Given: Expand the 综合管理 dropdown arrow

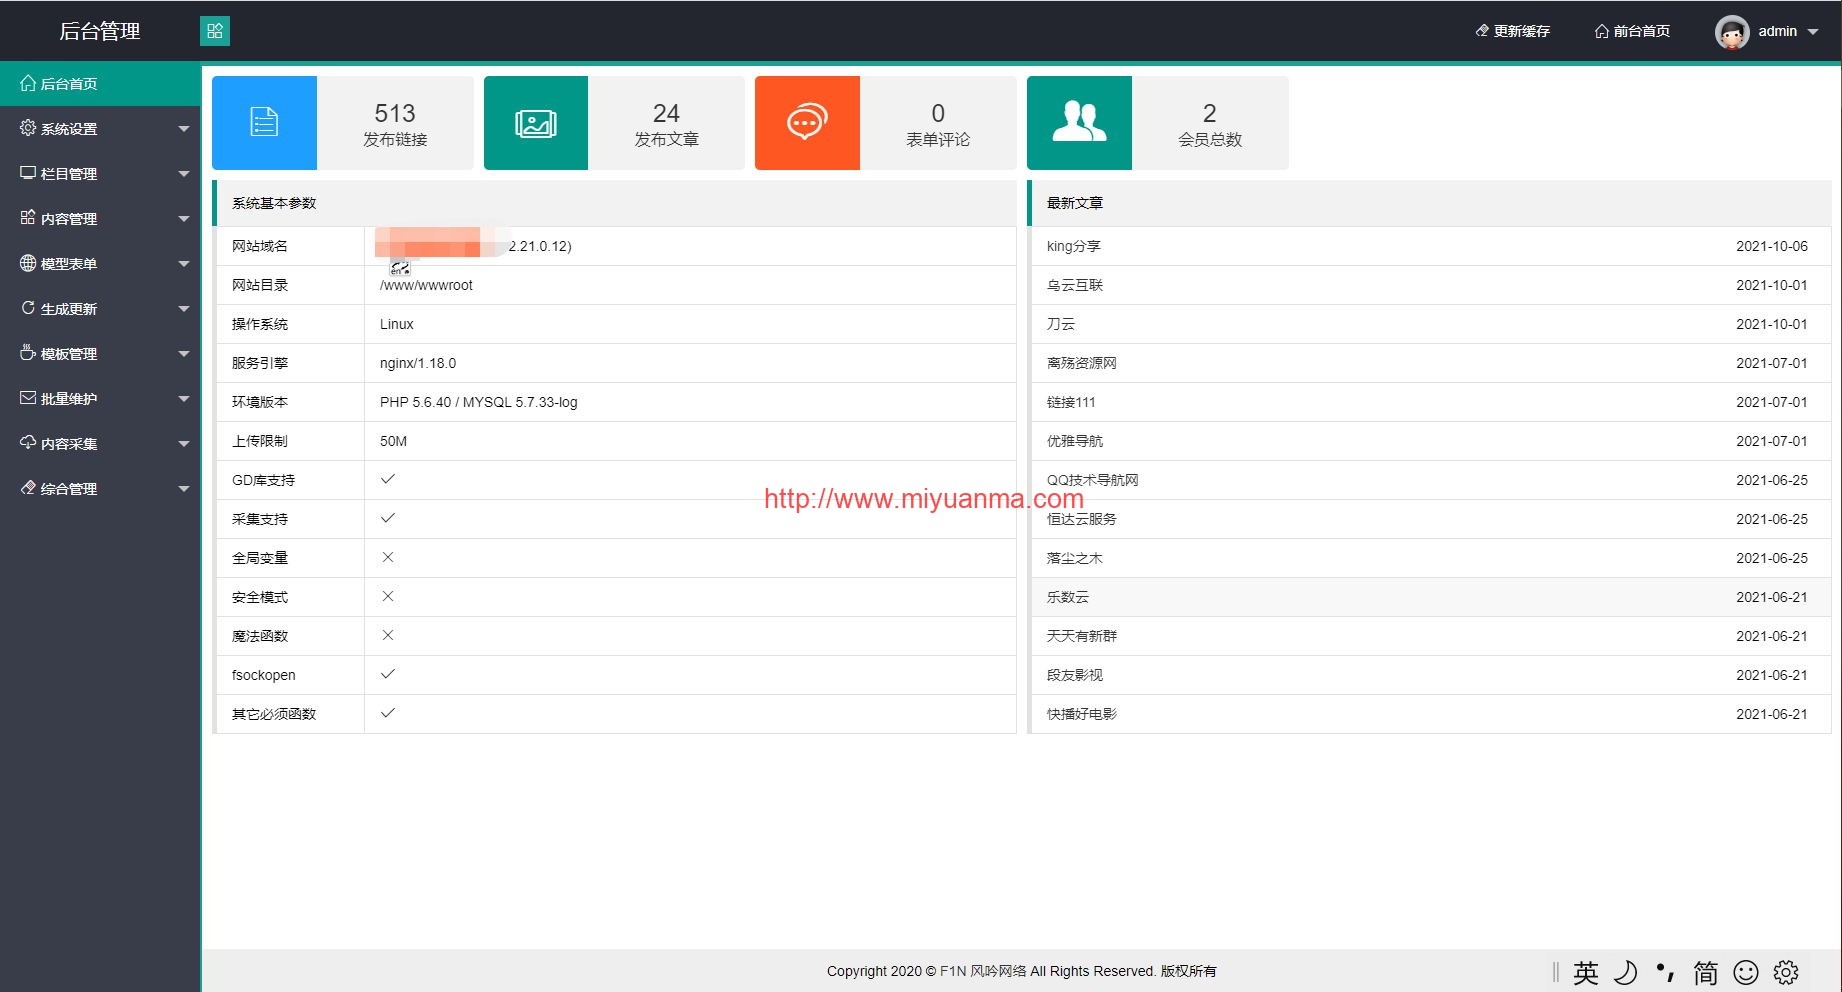Looking at the screenshot, I should coord(184,489).
